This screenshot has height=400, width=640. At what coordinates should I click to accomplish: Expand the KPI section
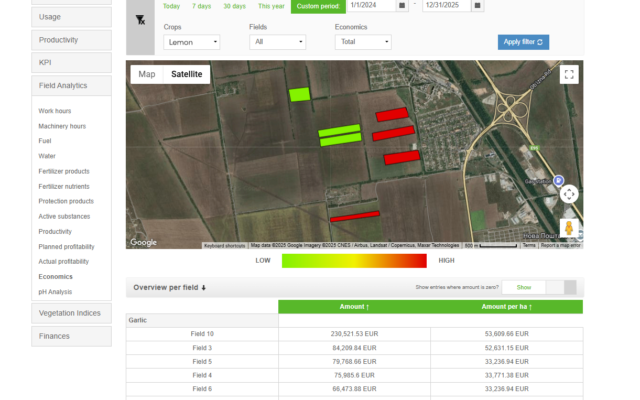point(71,62)
